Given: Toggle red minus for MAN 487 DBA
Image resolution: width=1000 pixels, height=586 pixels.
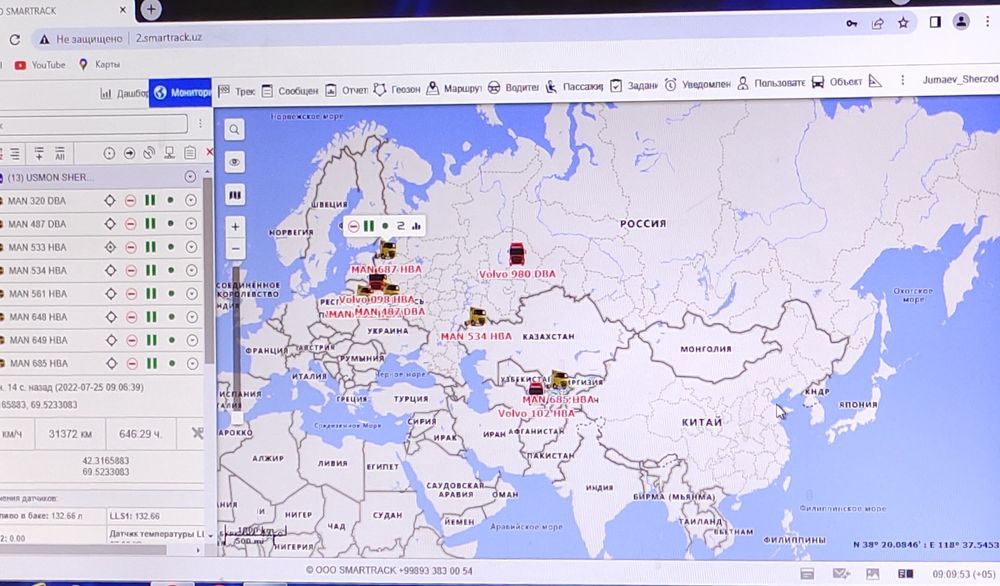Looking at the screenshot, I should click(130, 224).
